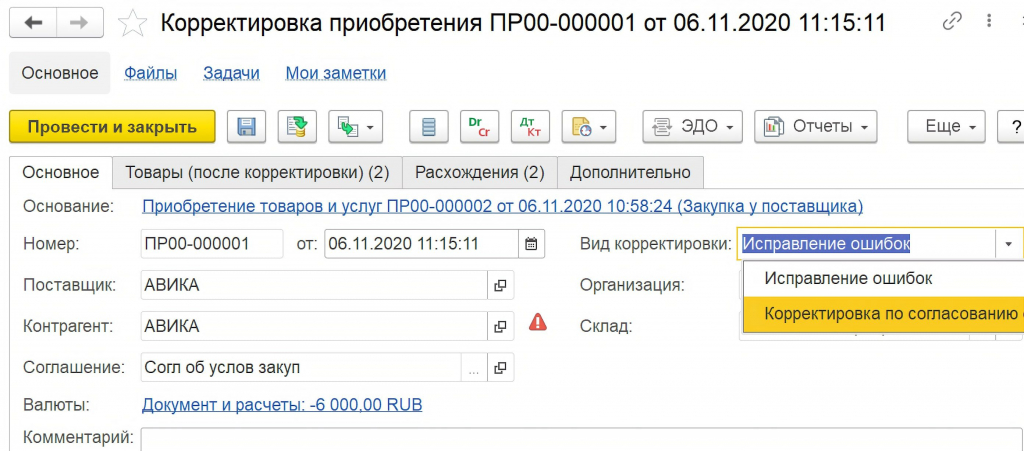Open the document with clock dropdown button
The height and width of the screenshot is (451, 1024).
tap(588, 127)
